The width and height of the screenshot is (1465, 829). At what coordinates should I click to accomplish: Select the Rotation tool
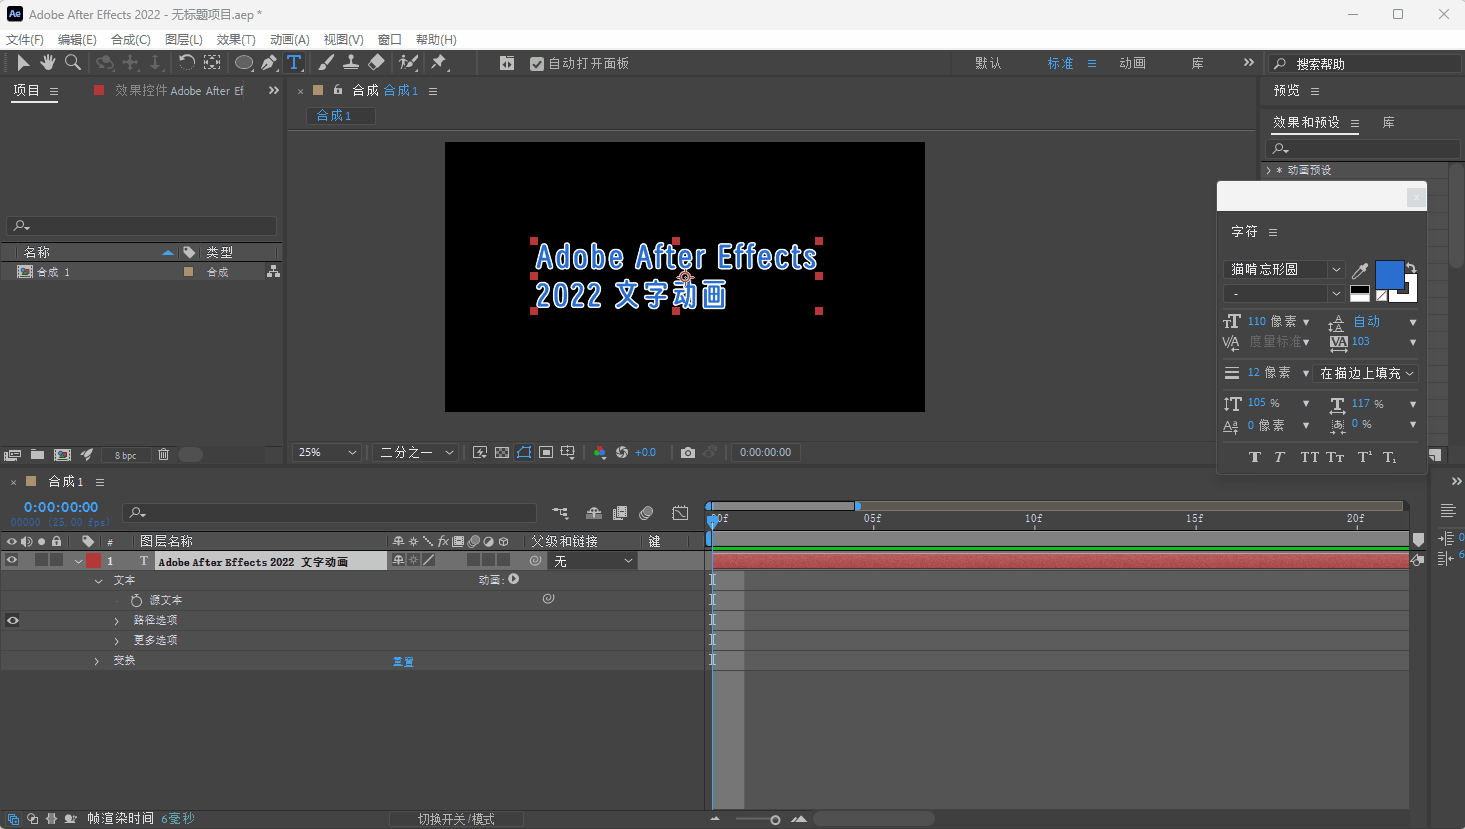tap(186, 63)
